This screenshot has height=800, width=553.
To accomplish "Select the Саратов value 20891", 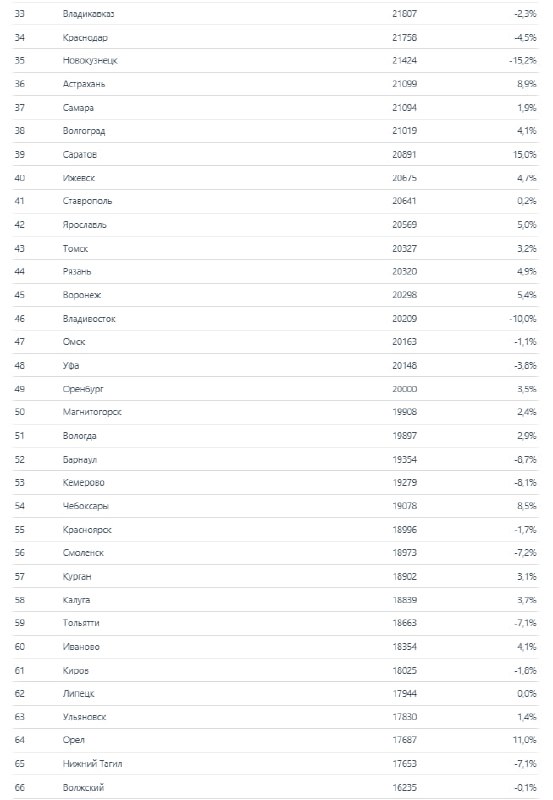I will [x=405, y=155].
